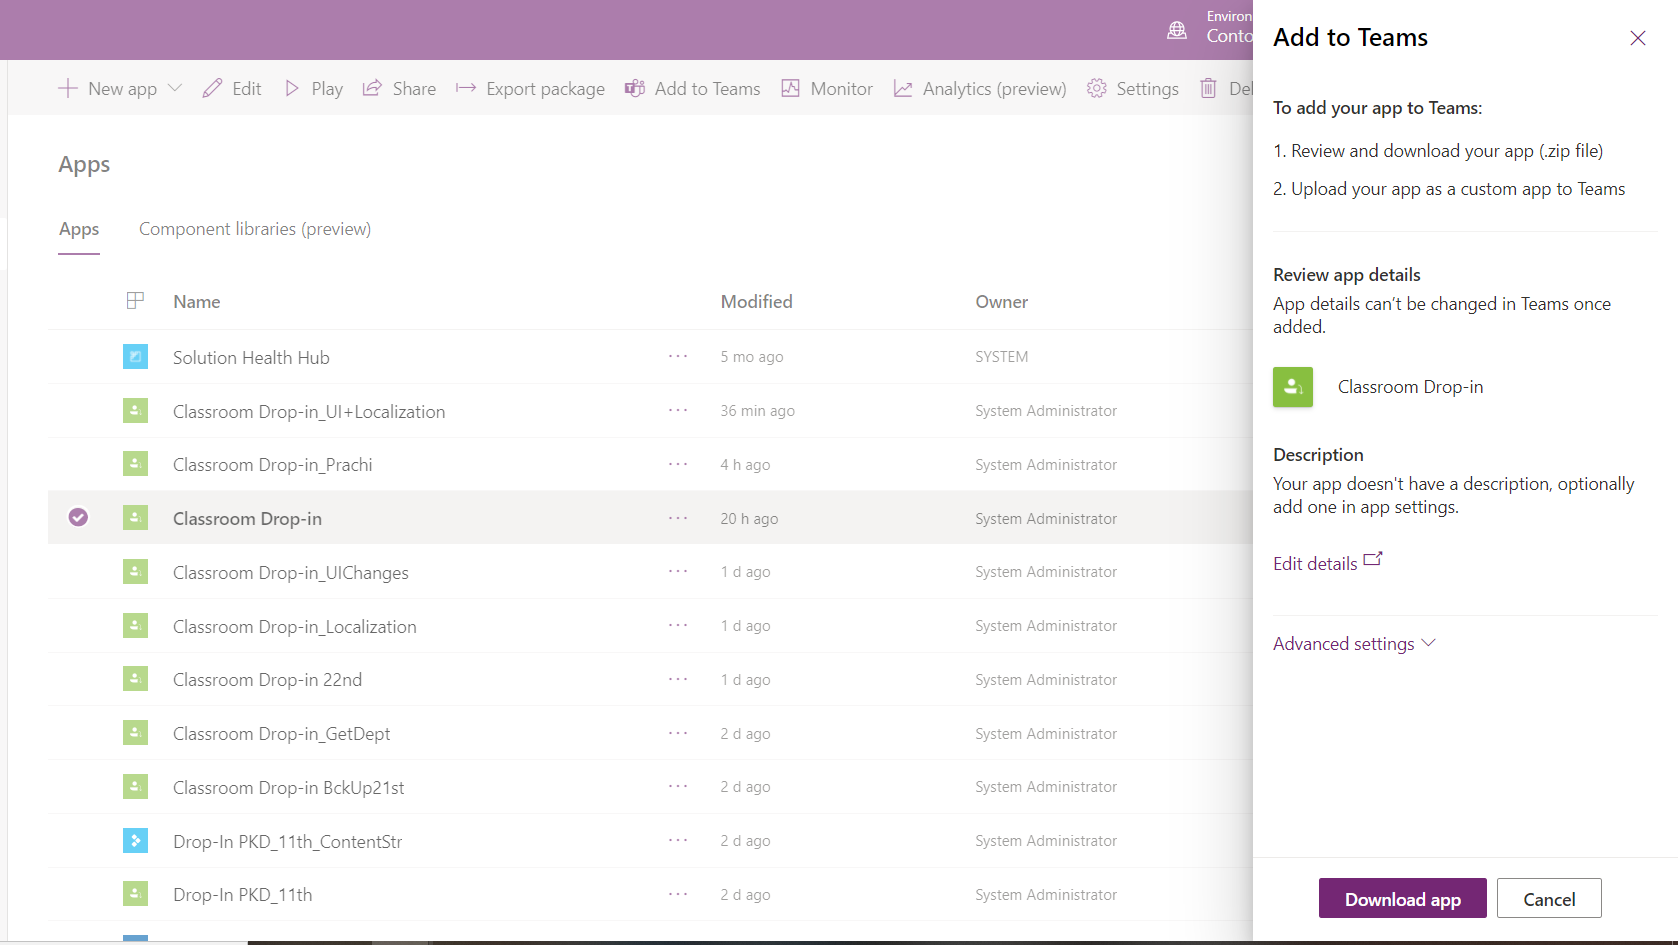
Task: Open Classroom Drop-in_UI+Localization app
Action: [309, 411]
